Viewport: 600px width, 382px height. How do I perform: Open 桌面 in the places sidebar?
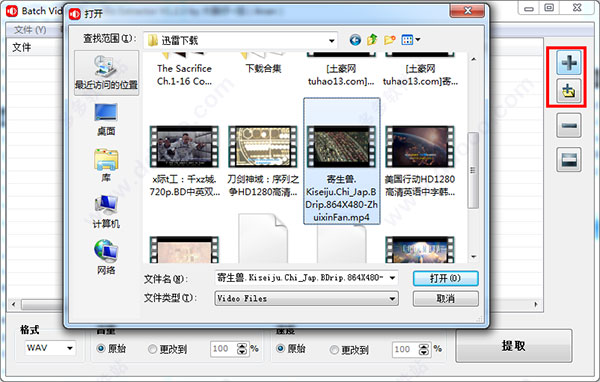click(x=106, y=119)
